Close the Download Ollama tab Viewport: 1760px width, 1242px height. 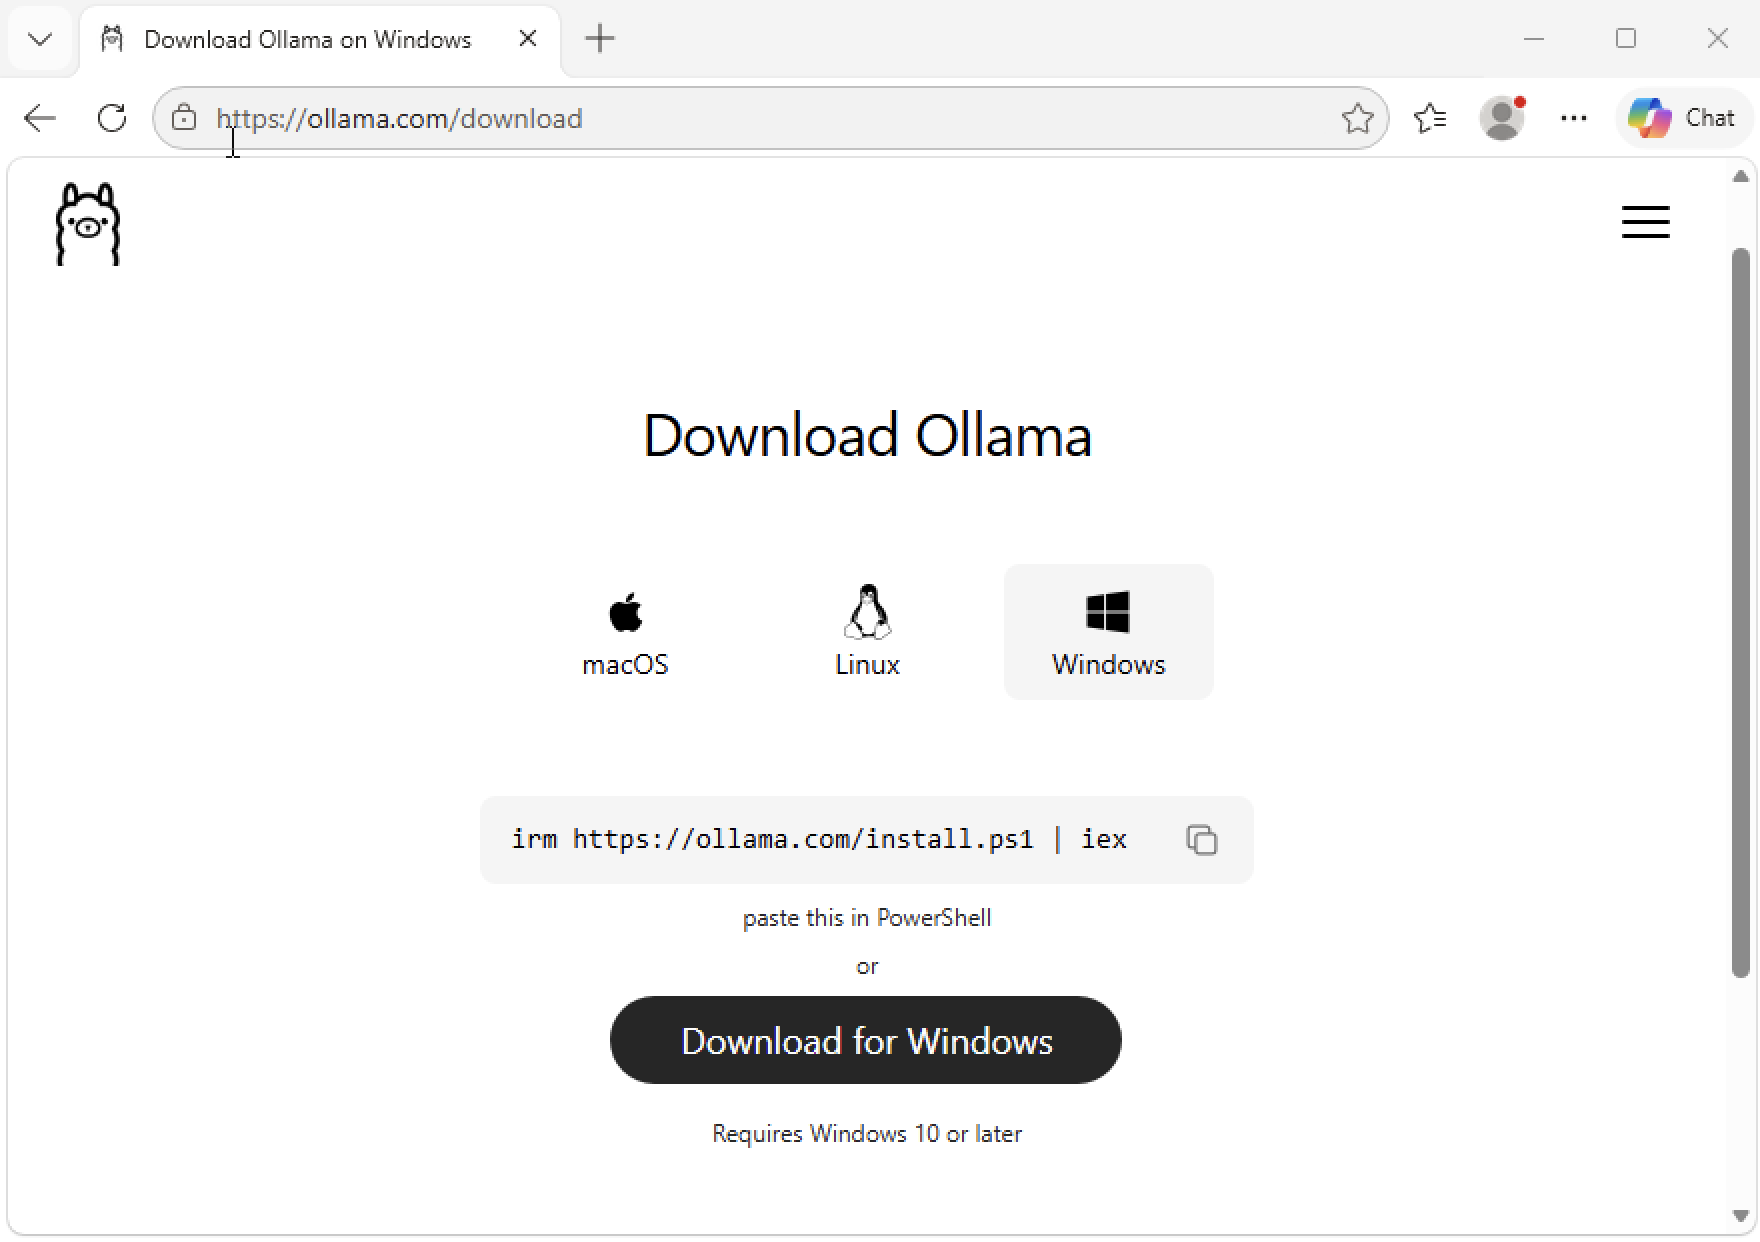tap(528, 39)
